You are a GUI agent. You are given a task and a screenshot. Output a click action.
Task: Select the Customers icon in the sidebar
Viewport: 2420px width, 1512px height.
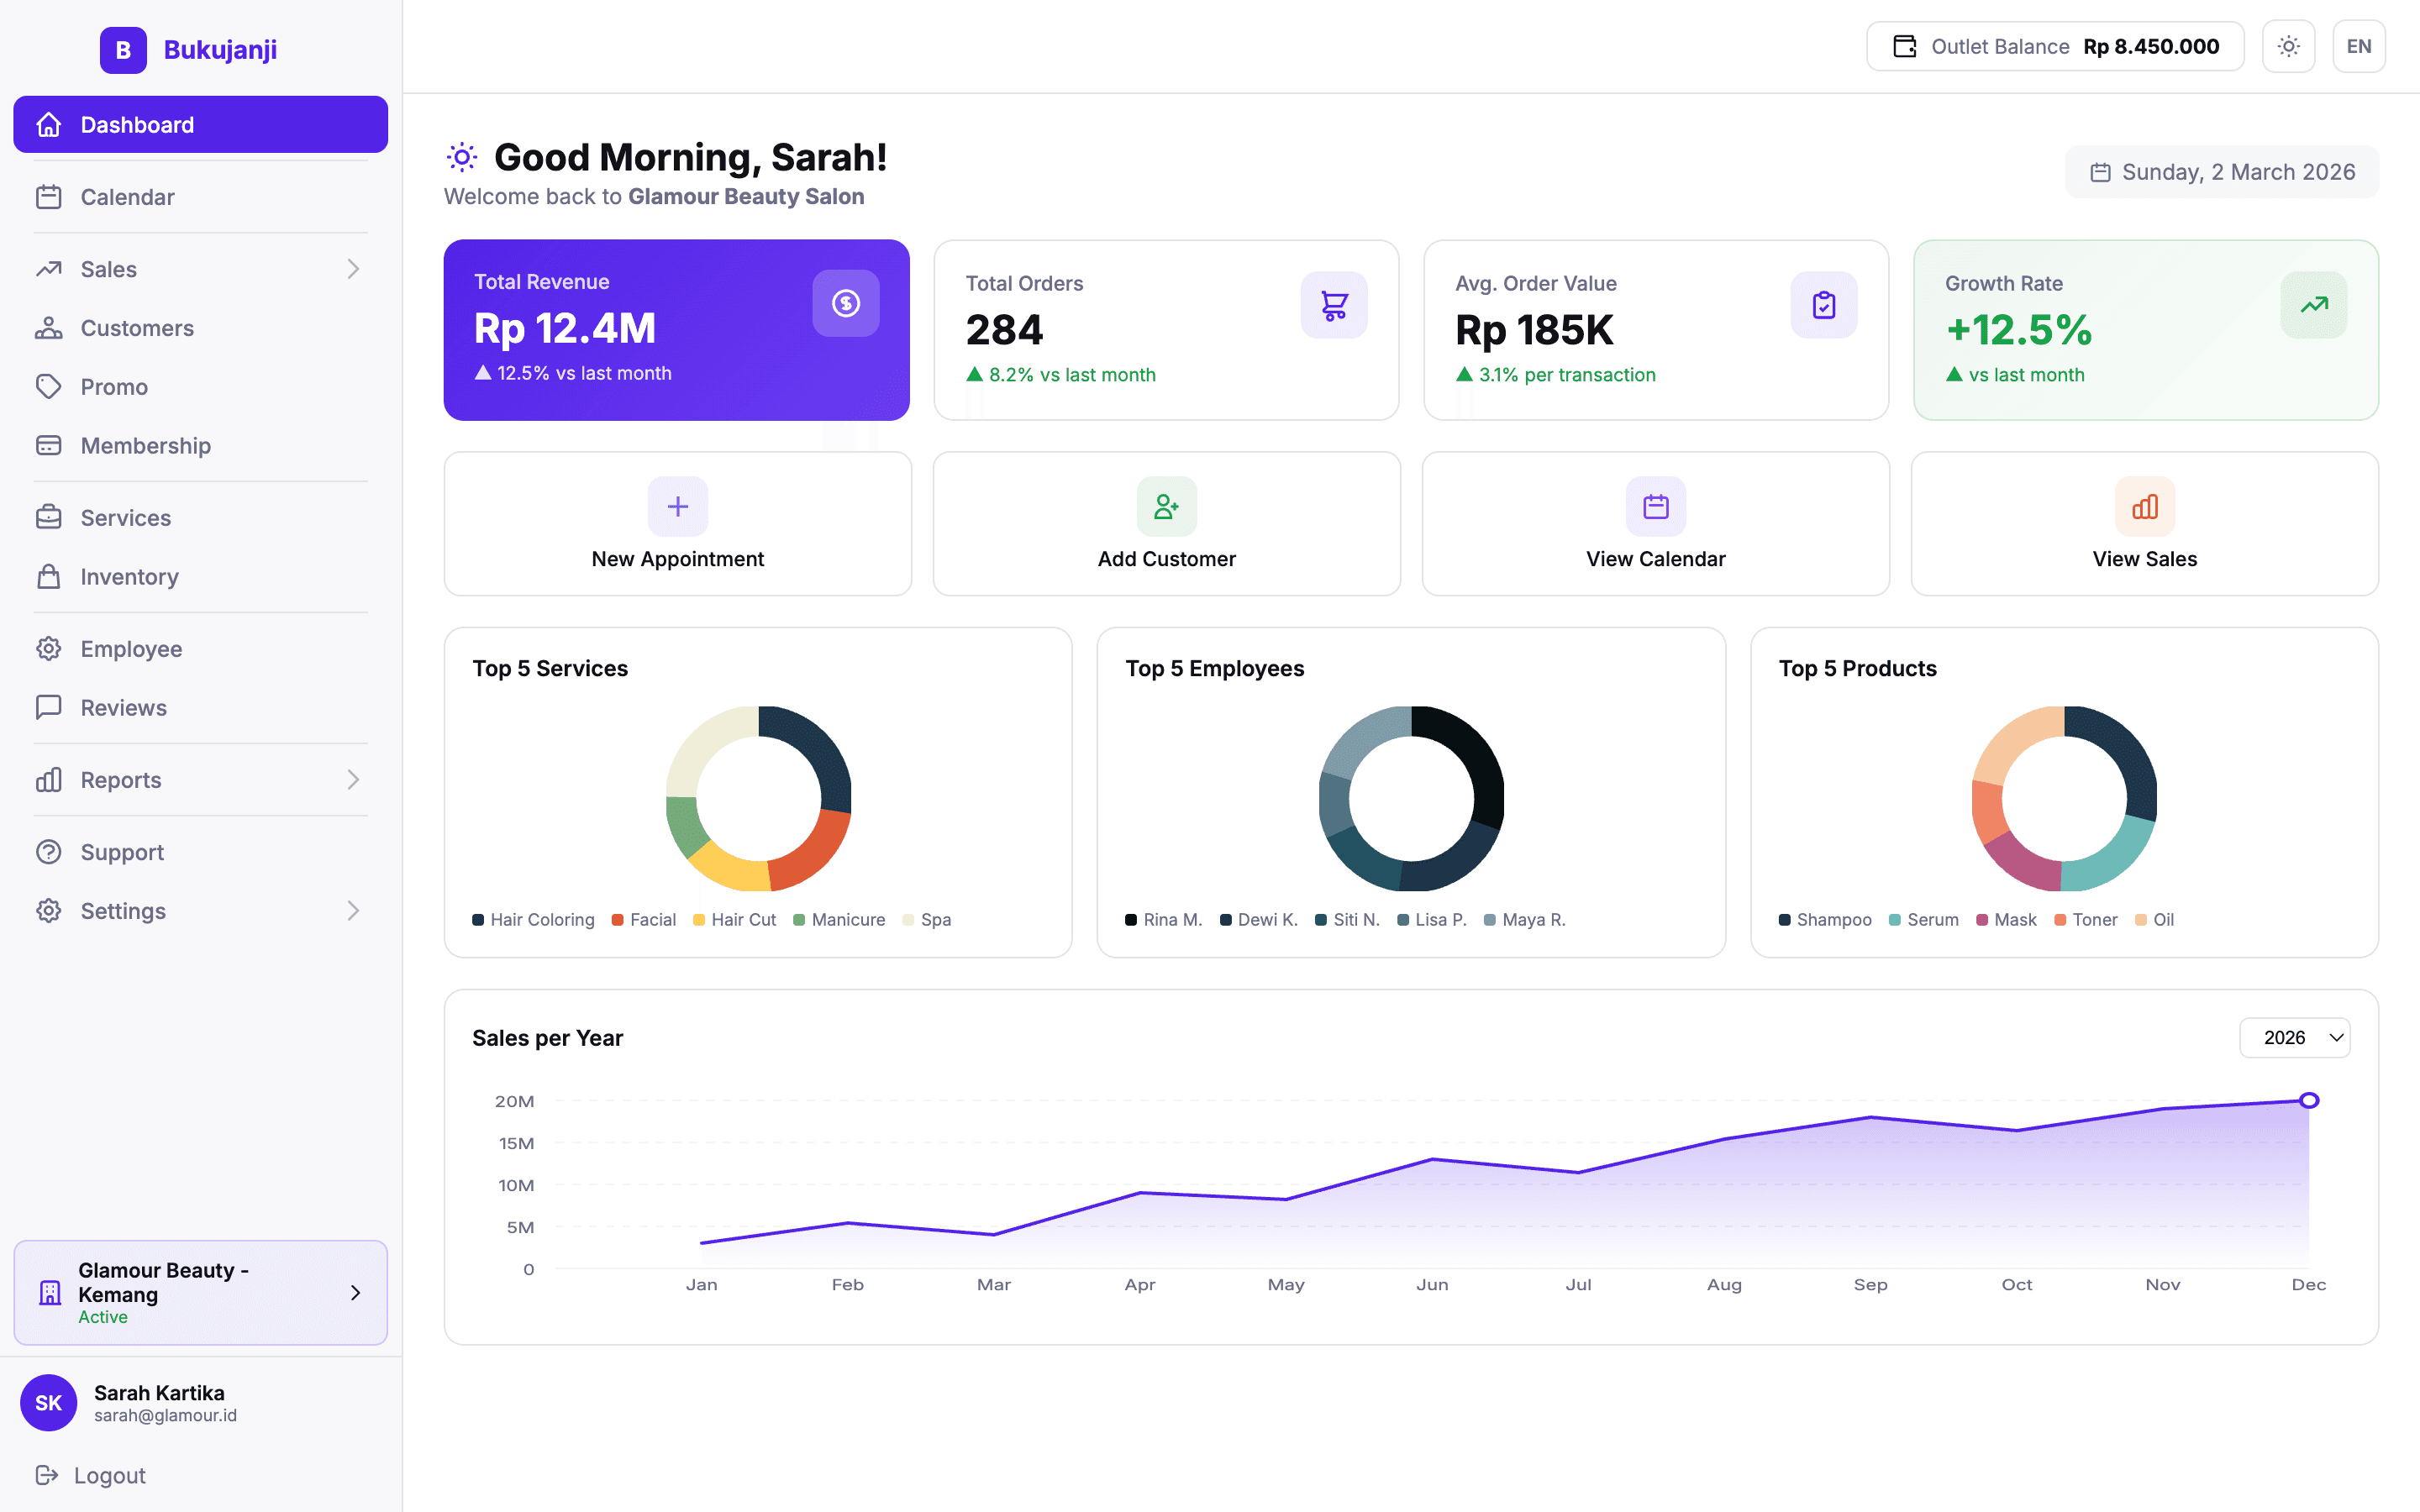point(49,327)
